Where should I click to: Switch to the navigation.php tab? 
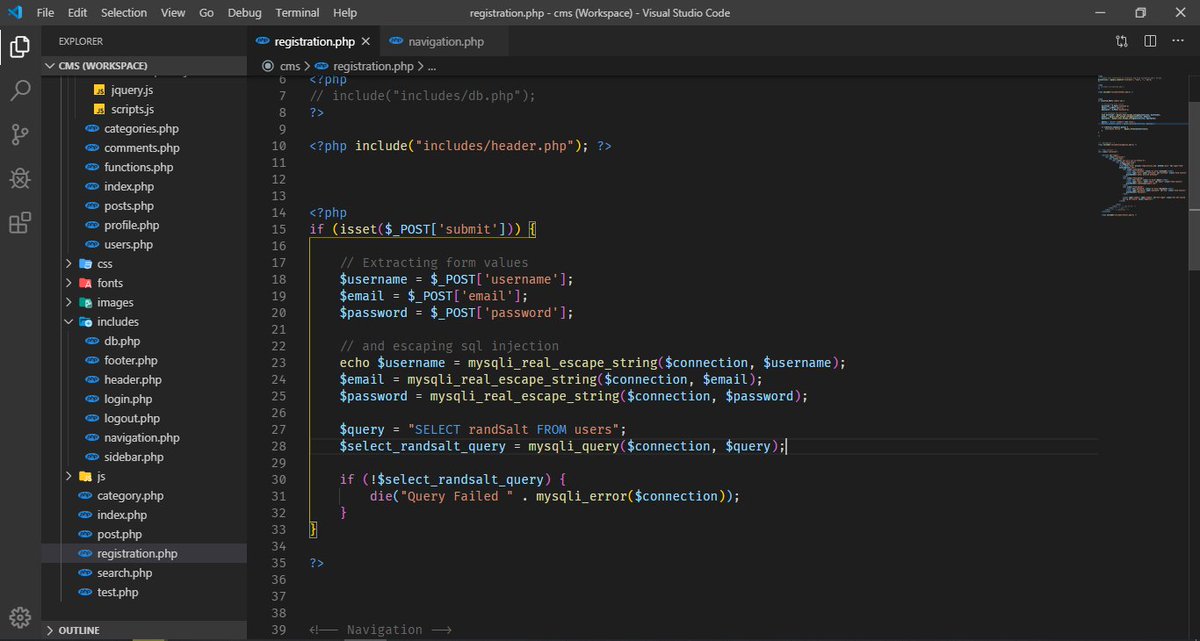445,42
